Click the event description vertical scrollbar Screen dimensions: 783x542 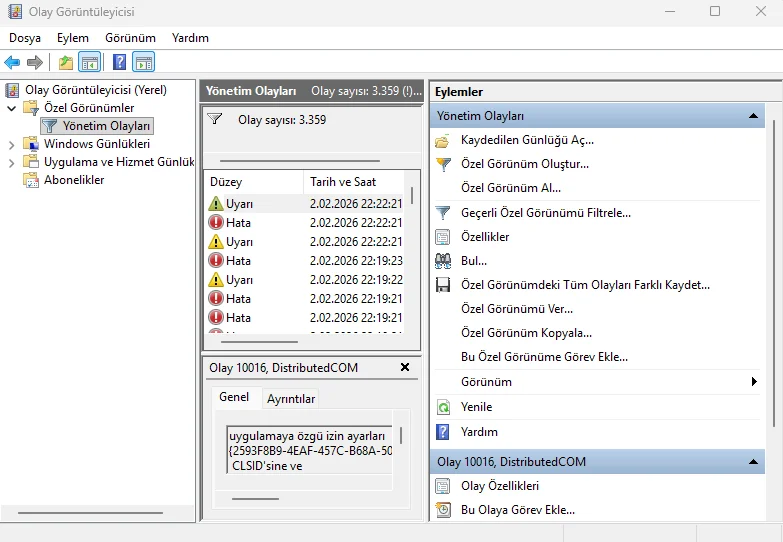click(401, 436)
